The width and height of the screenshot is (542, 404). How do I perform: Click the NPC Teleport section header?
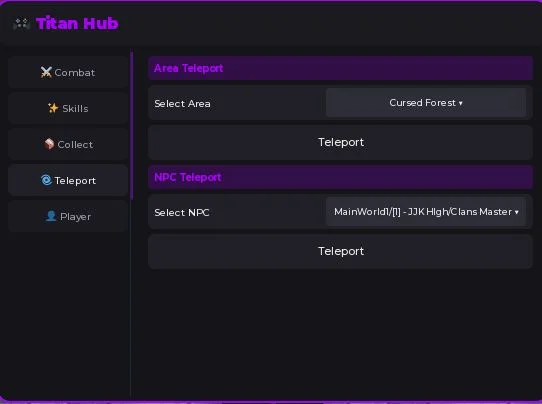pyautogui.click(x=340, y=177)
